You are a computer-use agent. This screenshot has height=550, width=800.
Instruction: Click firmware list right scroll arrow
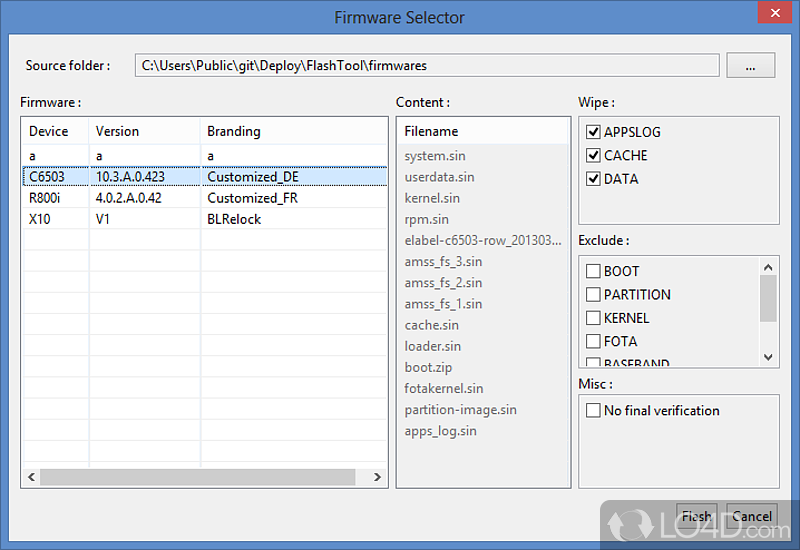click(378, 478)
